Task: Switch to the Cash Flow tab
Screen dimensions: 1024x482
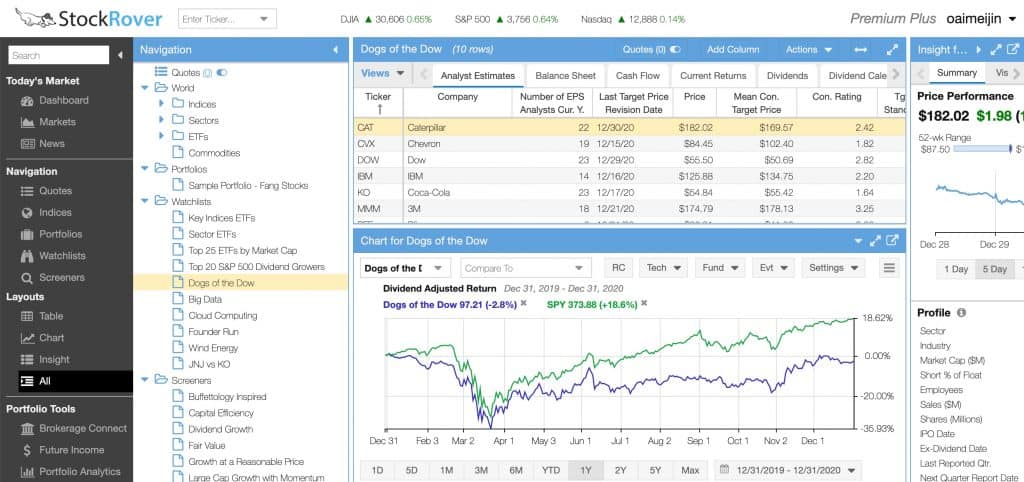Action: (x=637, y=76)
